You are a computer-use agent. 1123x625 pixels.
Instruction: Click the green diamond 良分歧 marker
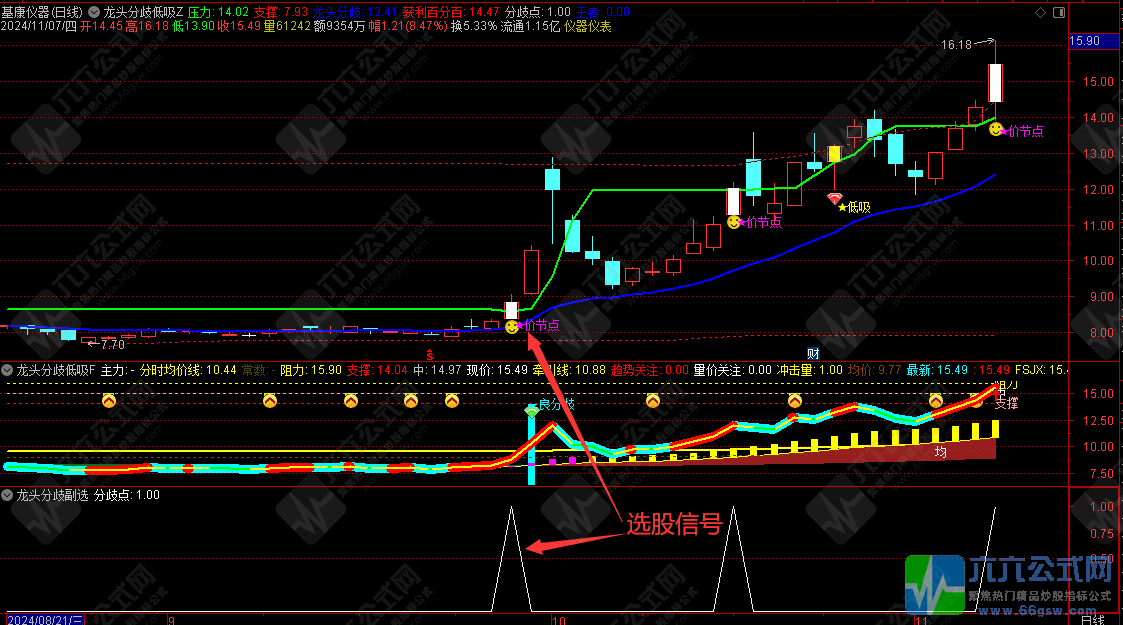(531, 411)
